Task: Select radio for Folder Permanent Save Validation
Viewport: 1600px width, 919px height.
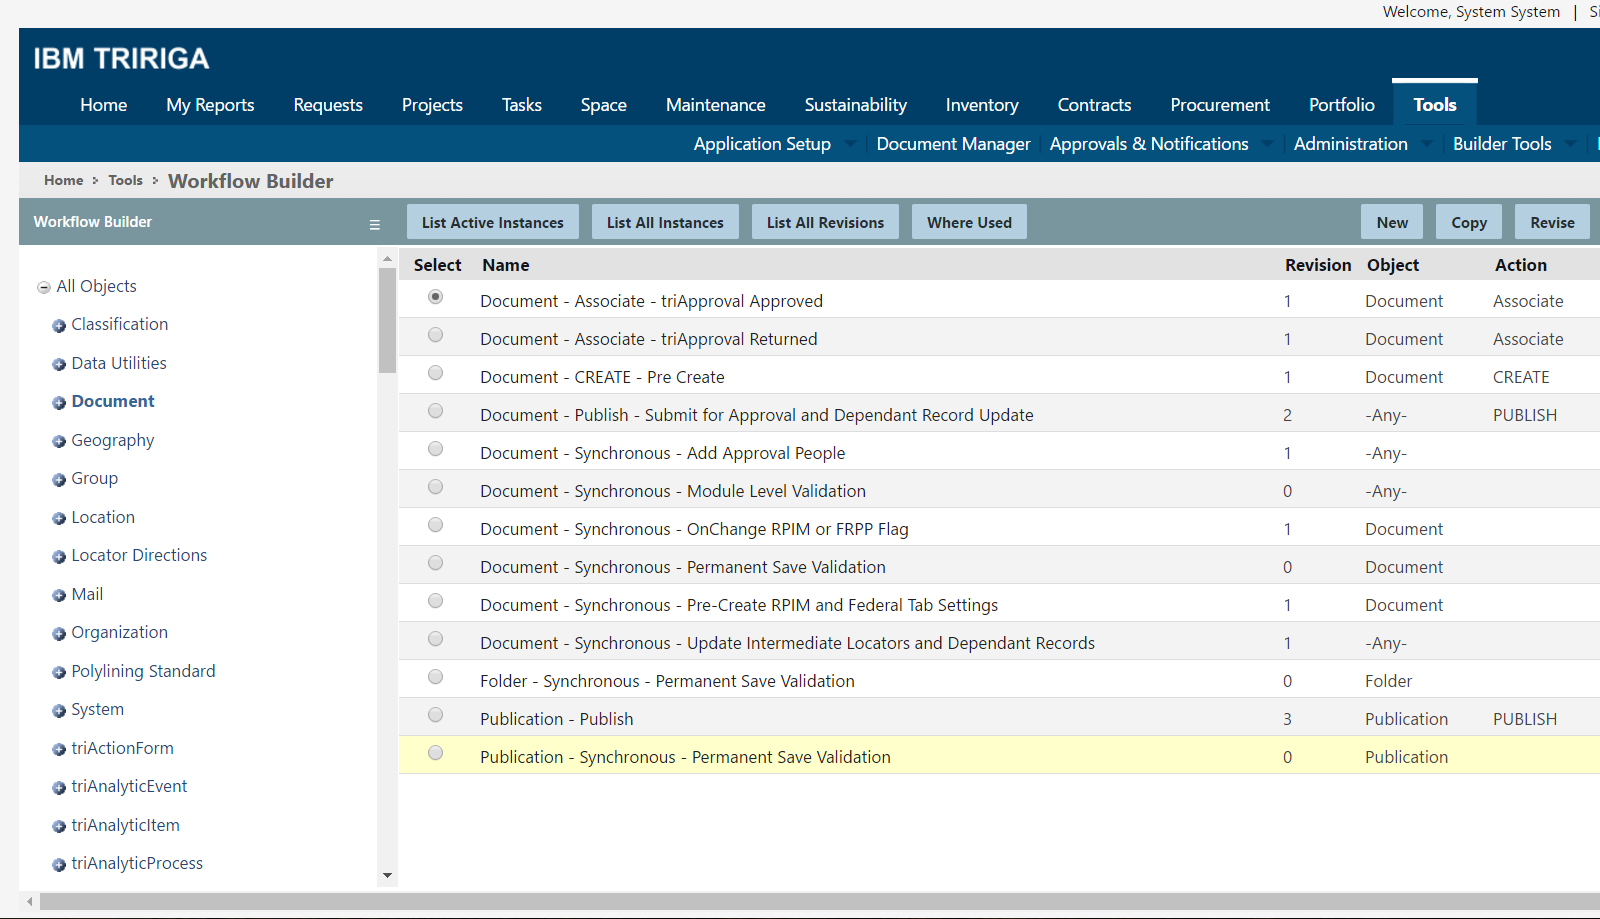Action: (x=435, y=677)
